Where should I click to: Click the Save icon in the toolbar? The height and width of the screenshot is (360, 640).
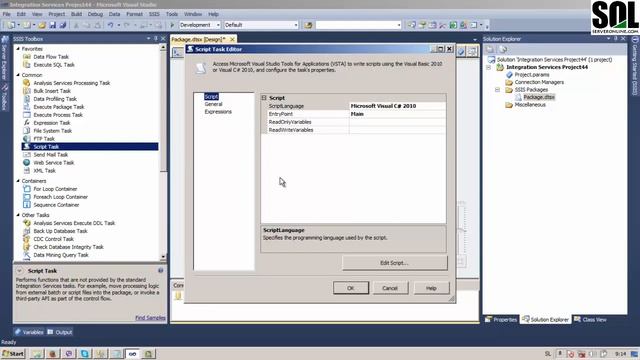pyautogui.click(x=52, y=25)
